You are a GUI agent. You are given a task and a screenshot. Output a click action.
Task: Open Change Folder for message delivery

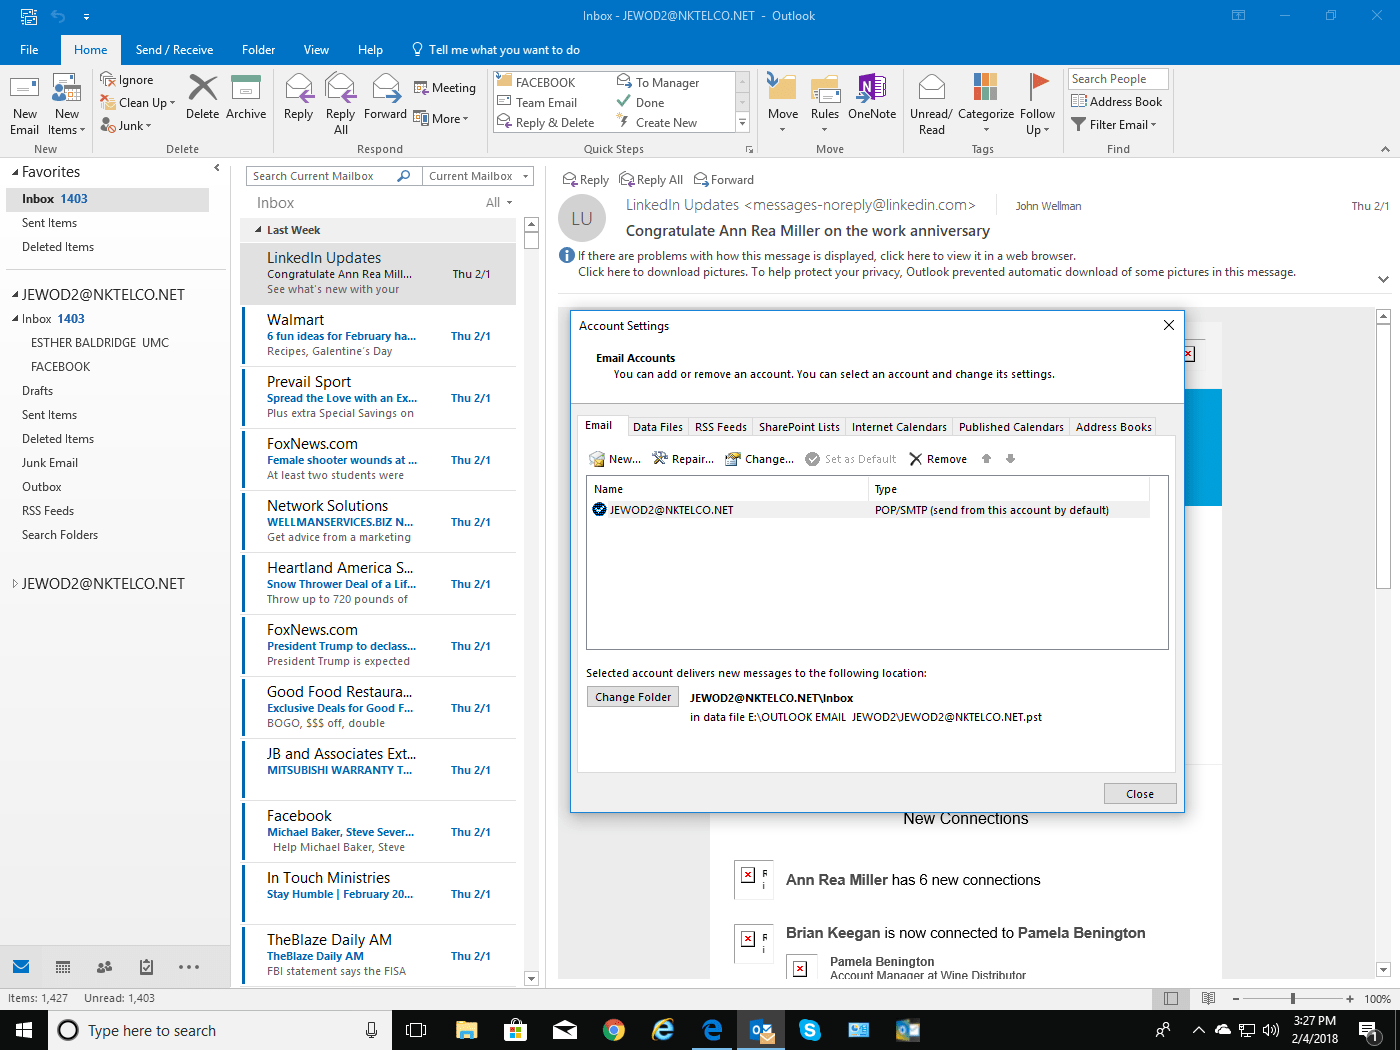point(632,696)
